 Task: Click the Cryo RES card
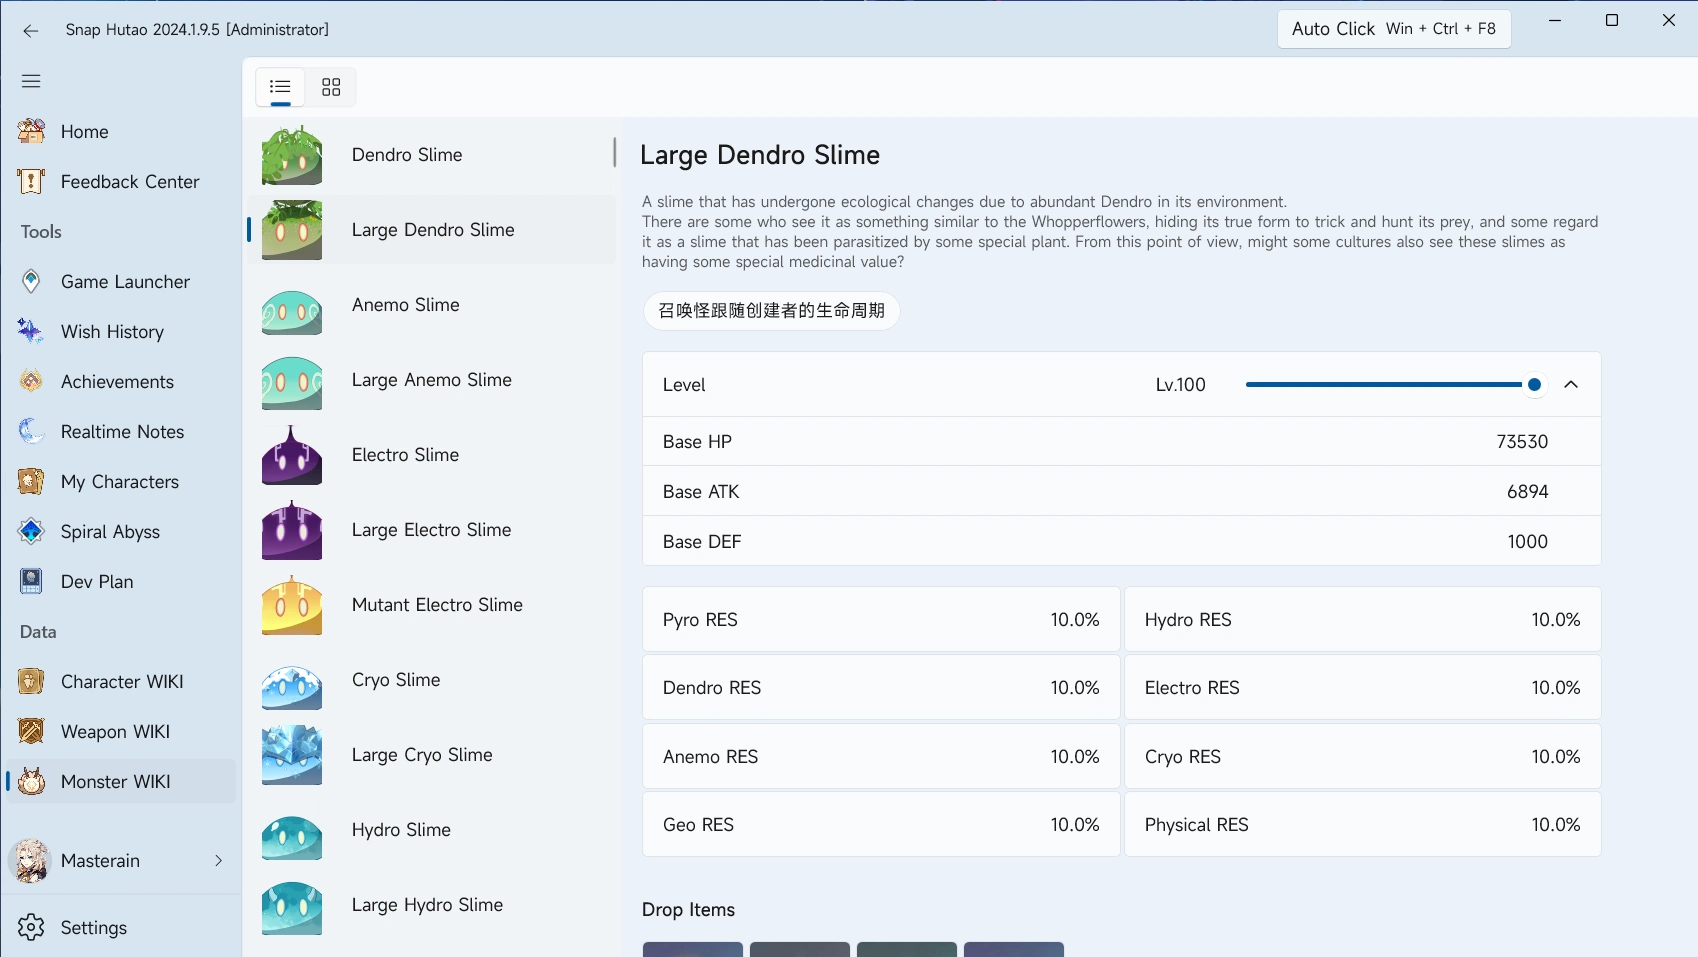[1363, 757]
